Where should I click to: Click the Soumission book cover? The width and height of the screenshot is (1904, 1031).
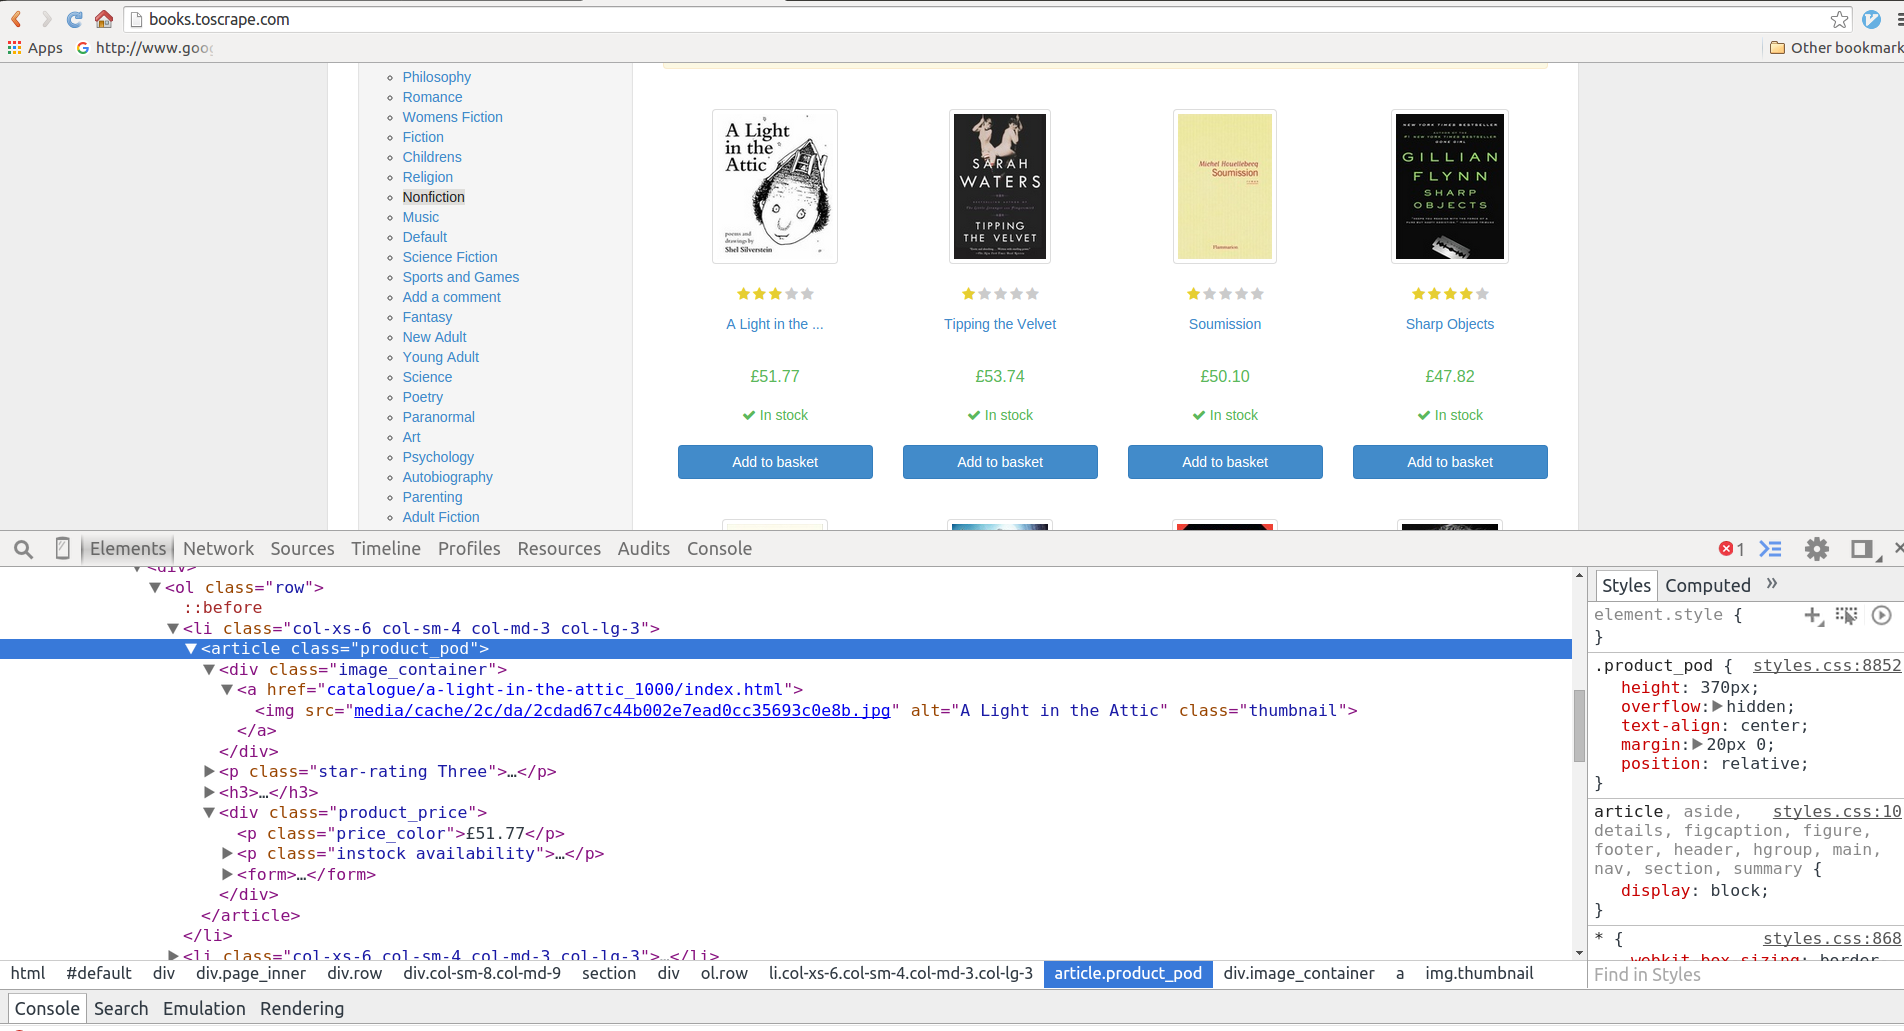[1225, 187]
